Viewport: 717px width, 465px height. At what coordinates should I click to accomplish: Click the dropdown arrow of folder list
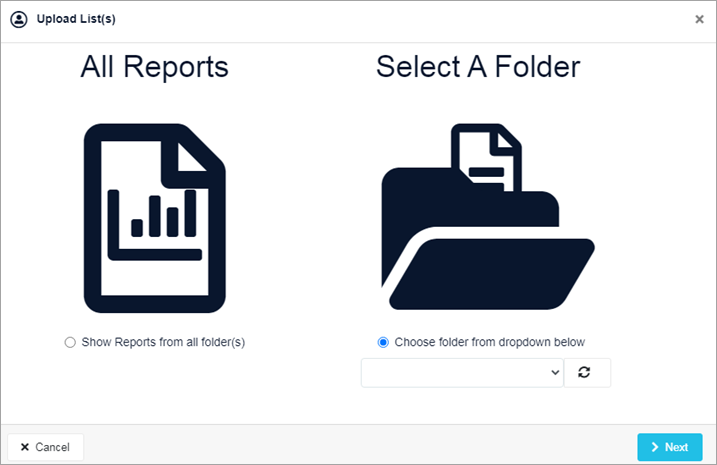pos(555,373)
